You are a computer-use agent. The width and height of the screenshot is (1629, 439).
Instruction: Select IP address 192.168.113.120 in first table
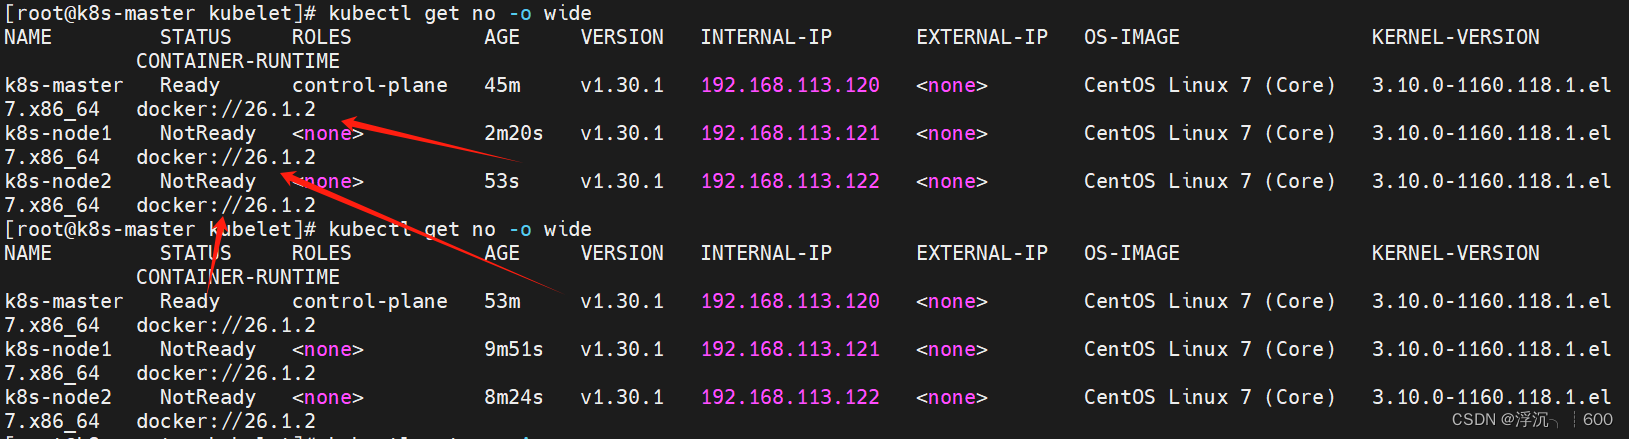(x=790, y=85)
